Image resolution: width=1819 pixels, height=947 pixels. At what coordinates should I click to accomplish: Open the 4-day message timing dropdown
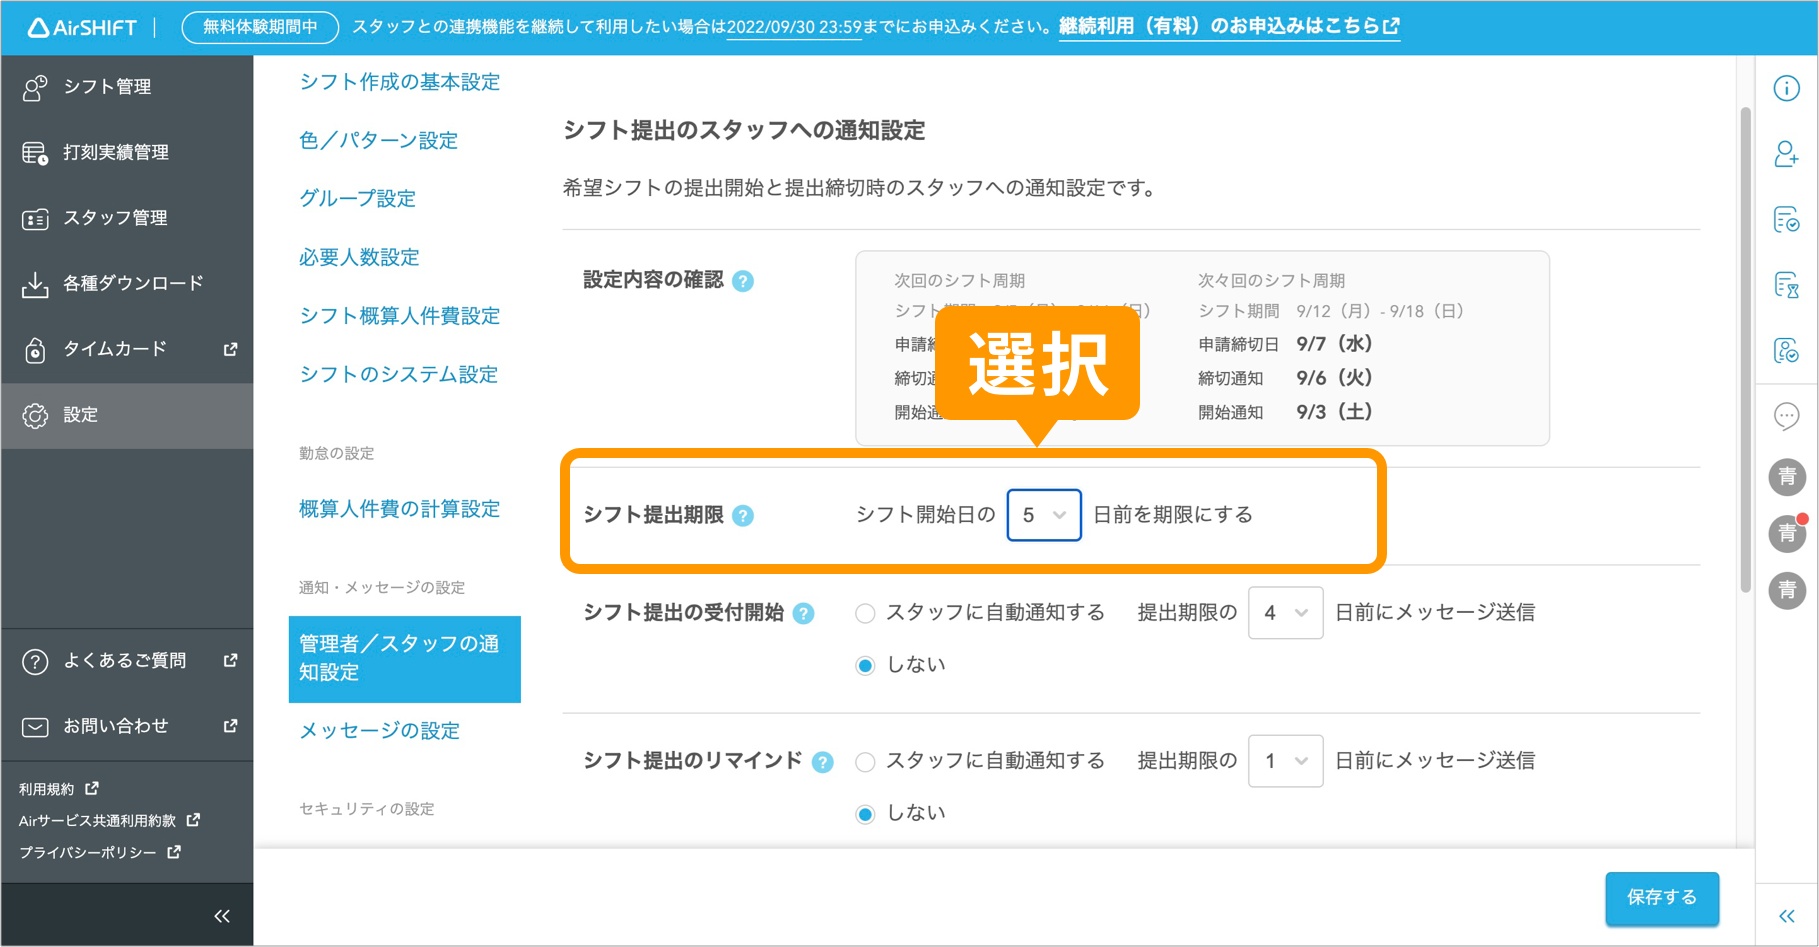pyautogui.click(x=1285, y=612)
